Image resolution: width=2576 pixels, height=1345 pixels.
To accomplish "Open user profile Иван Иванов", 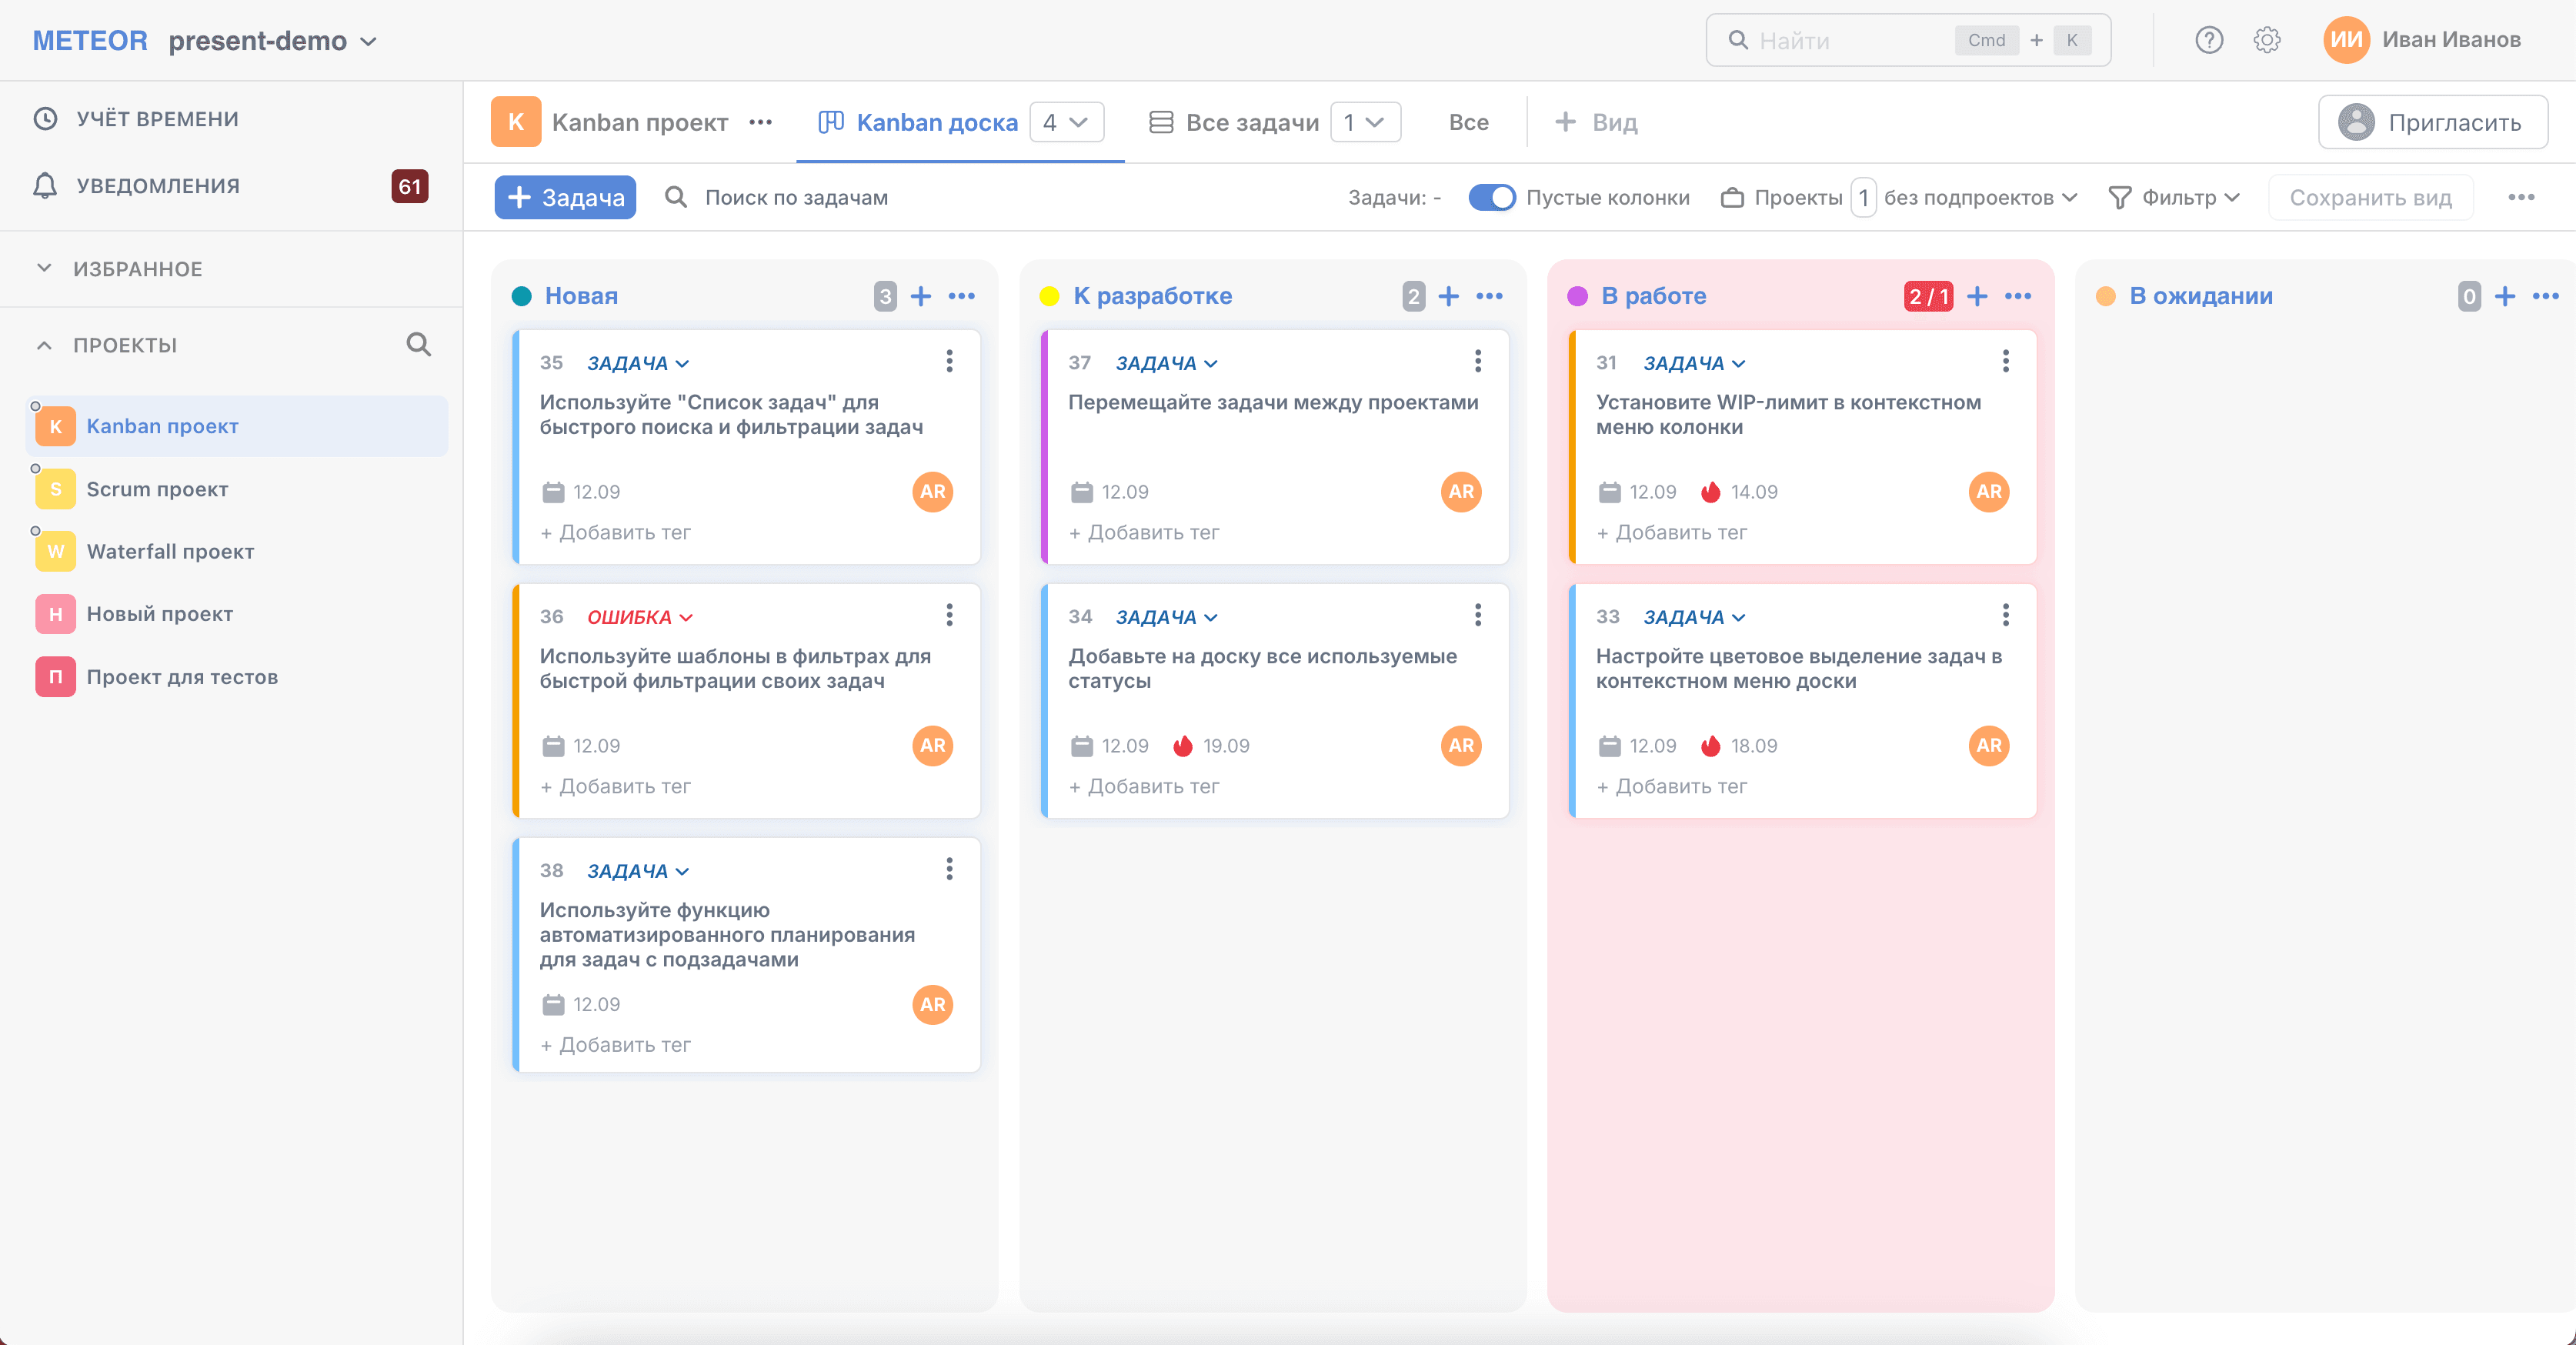I will 2422,40.
